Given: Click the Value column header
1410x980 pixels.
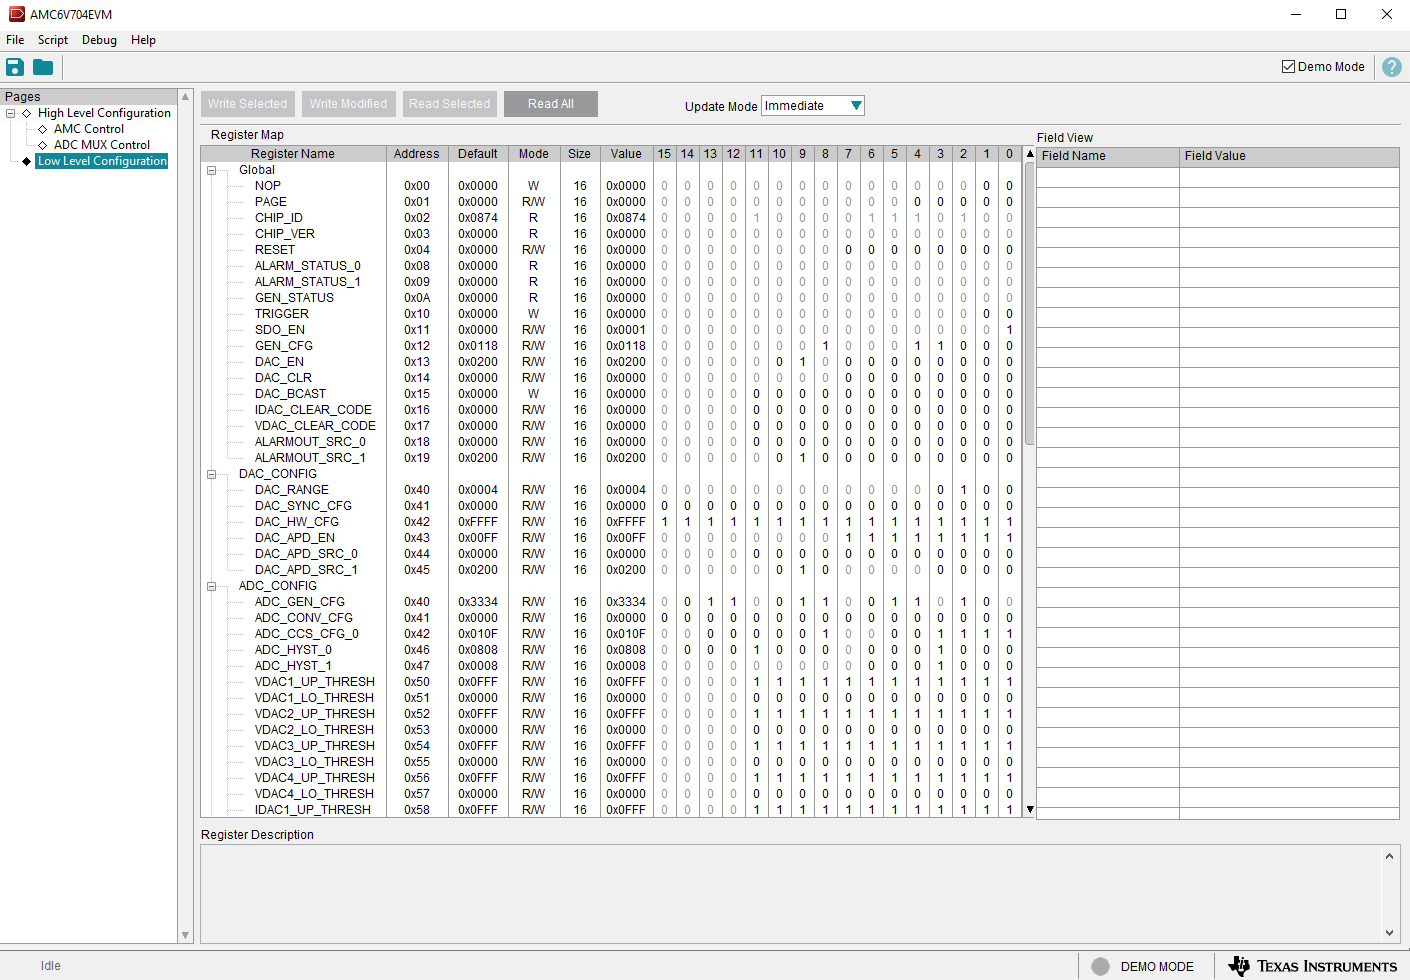Looking at the screenshot, I should click(x=626, y=154).
